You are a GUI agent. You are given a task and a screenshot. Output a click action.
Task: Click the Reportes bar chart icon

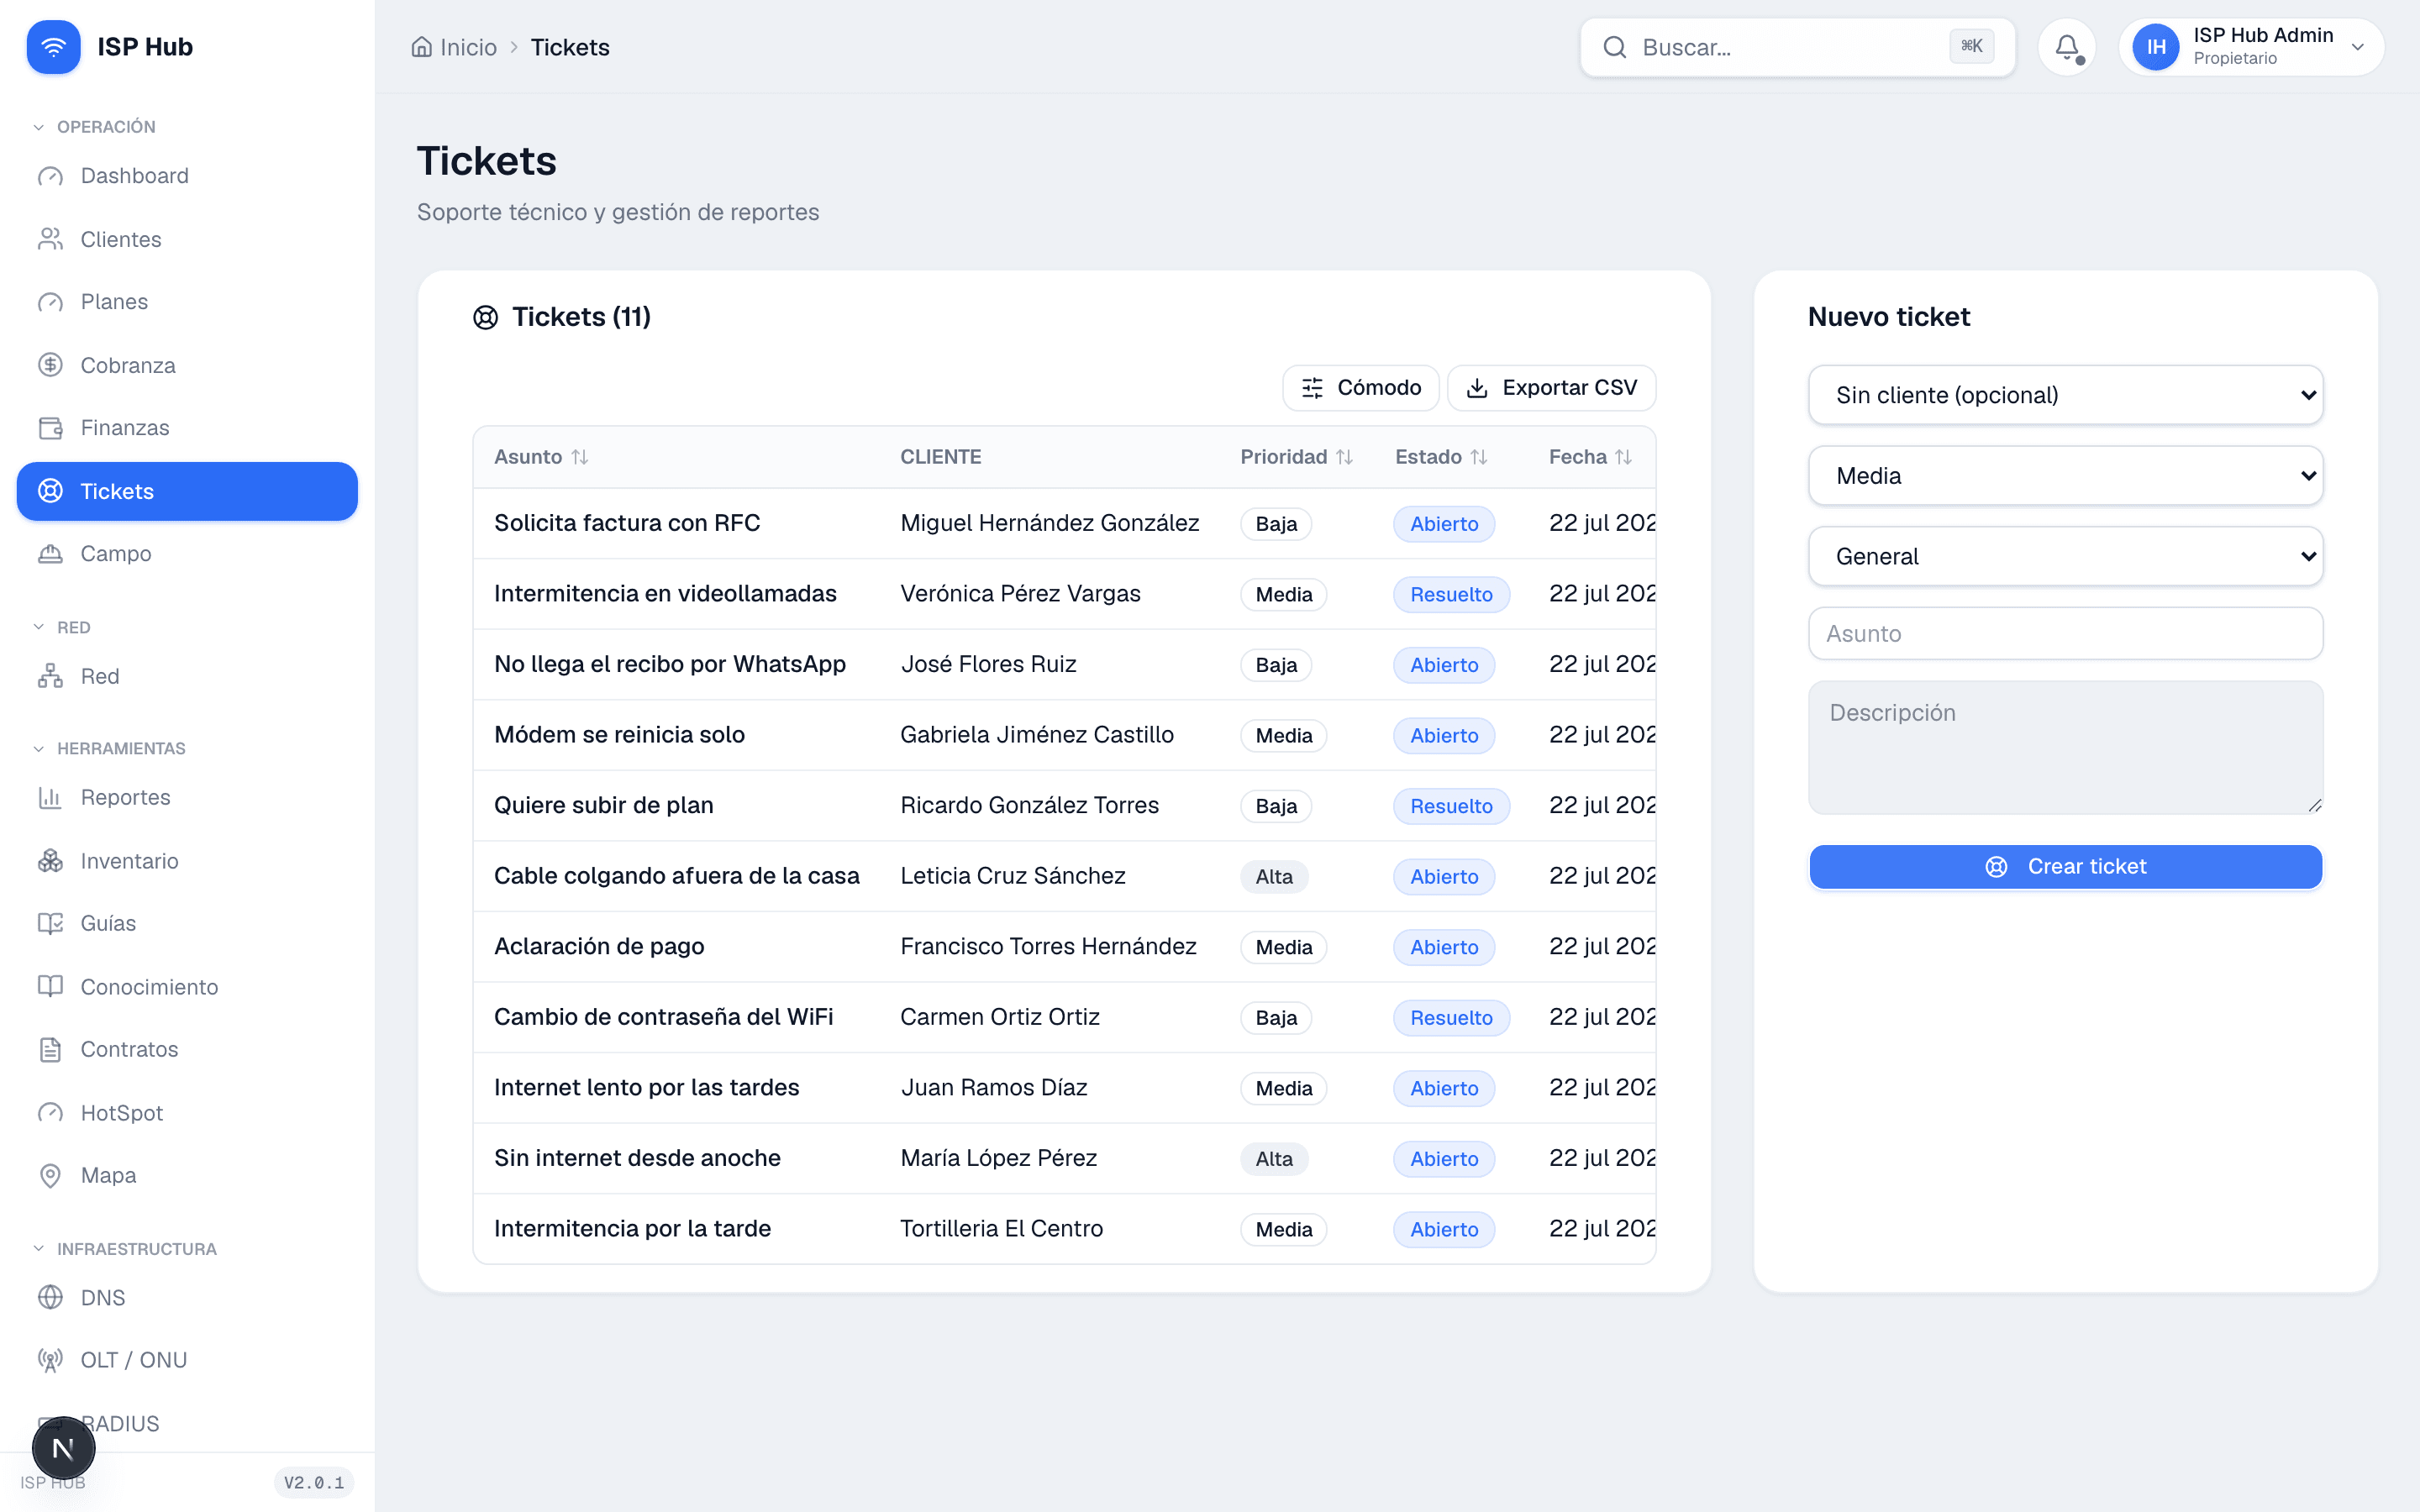[x=50, y=797]
